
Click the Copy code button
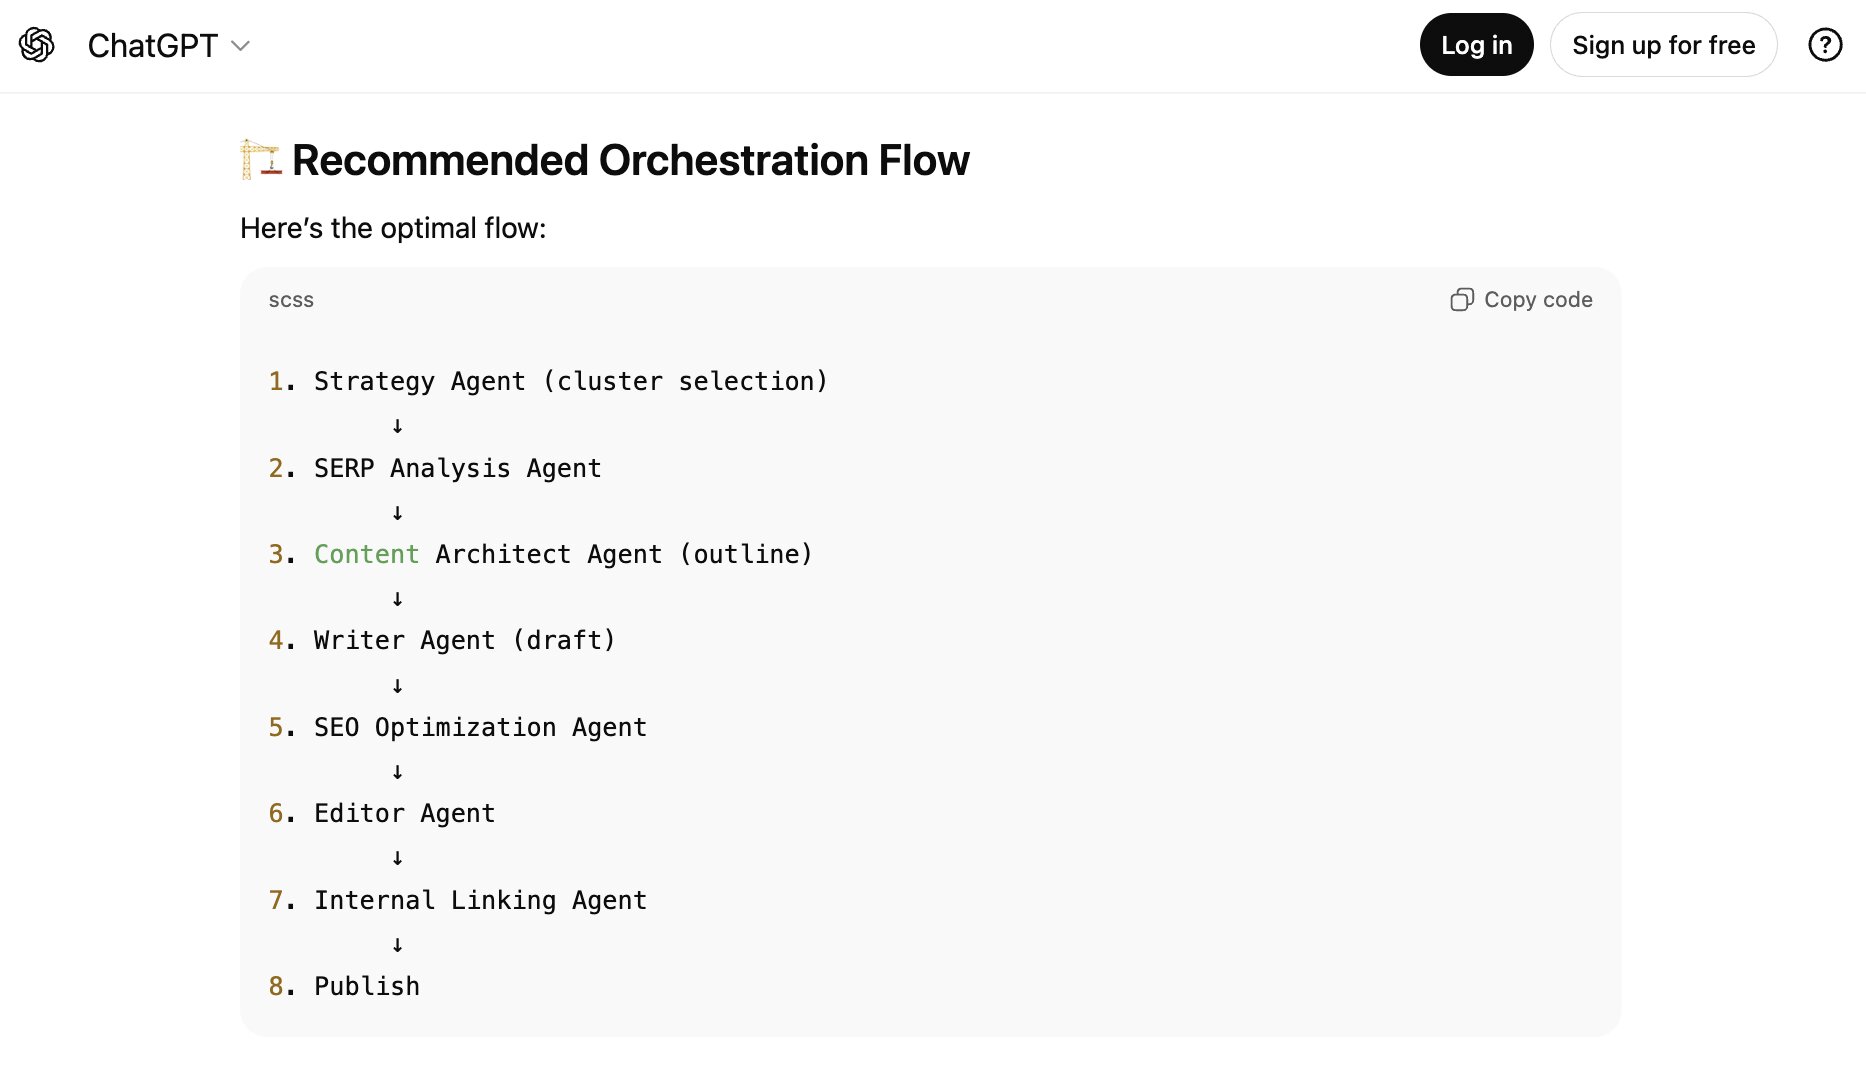[x=1520, y=299]
